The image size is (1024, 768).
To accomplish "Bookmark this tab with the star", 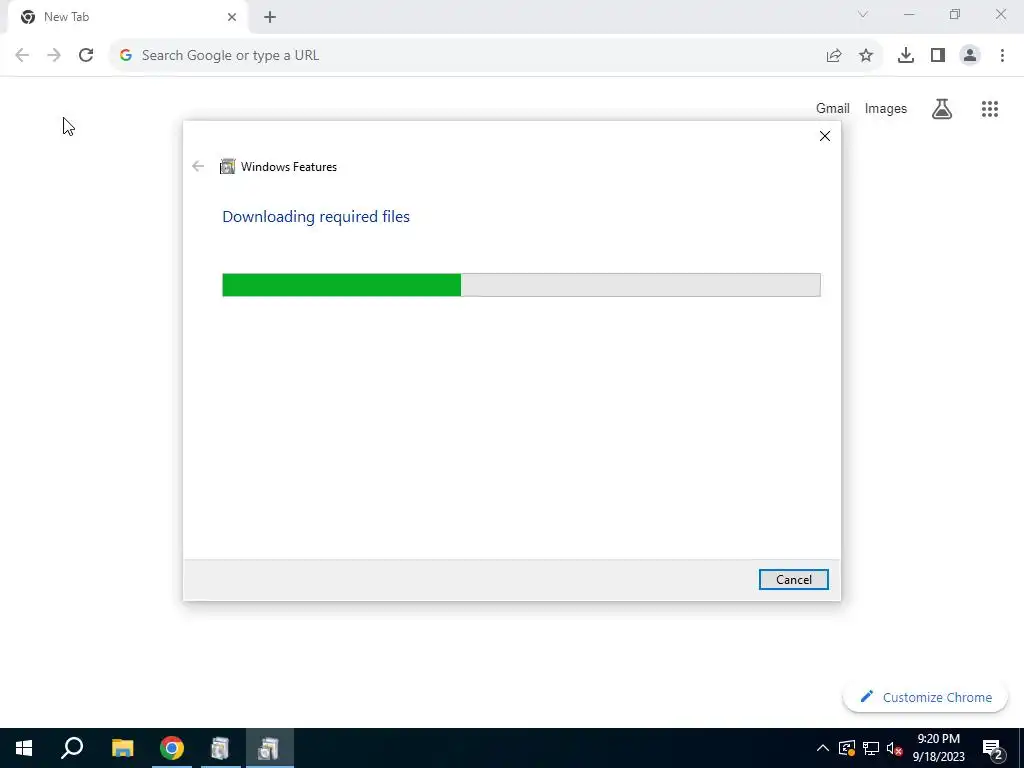I will (866, 56).
